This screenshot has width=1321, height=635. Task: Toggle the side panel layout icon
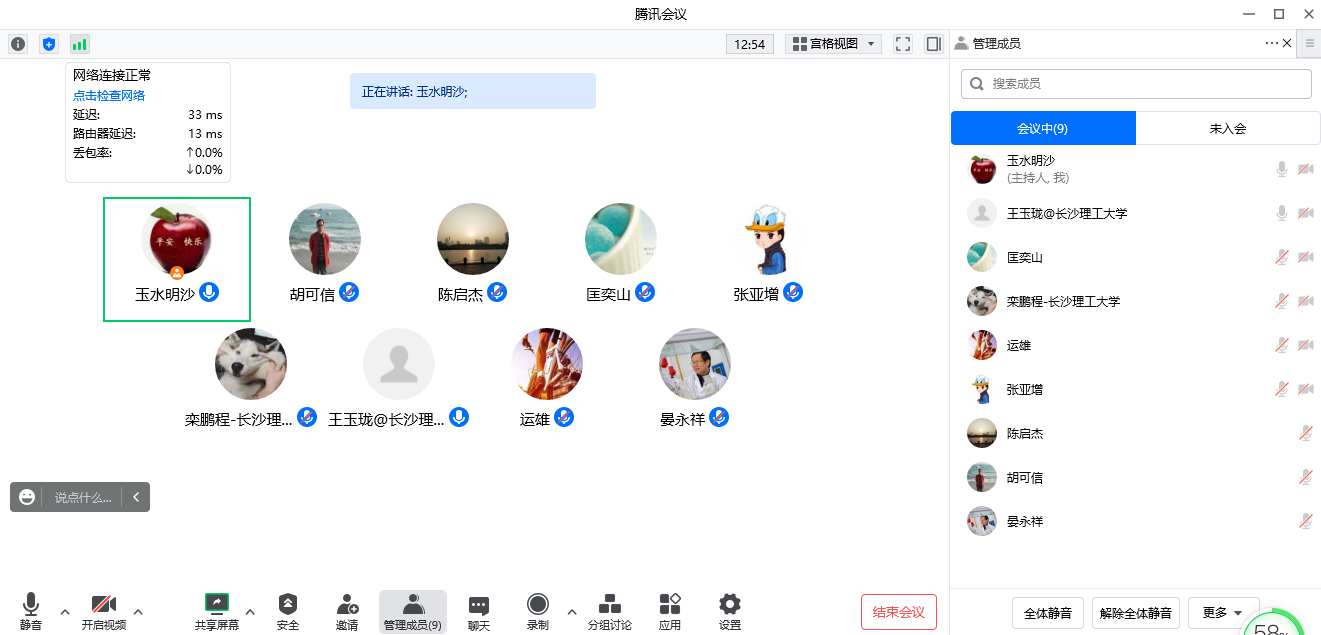934,44
